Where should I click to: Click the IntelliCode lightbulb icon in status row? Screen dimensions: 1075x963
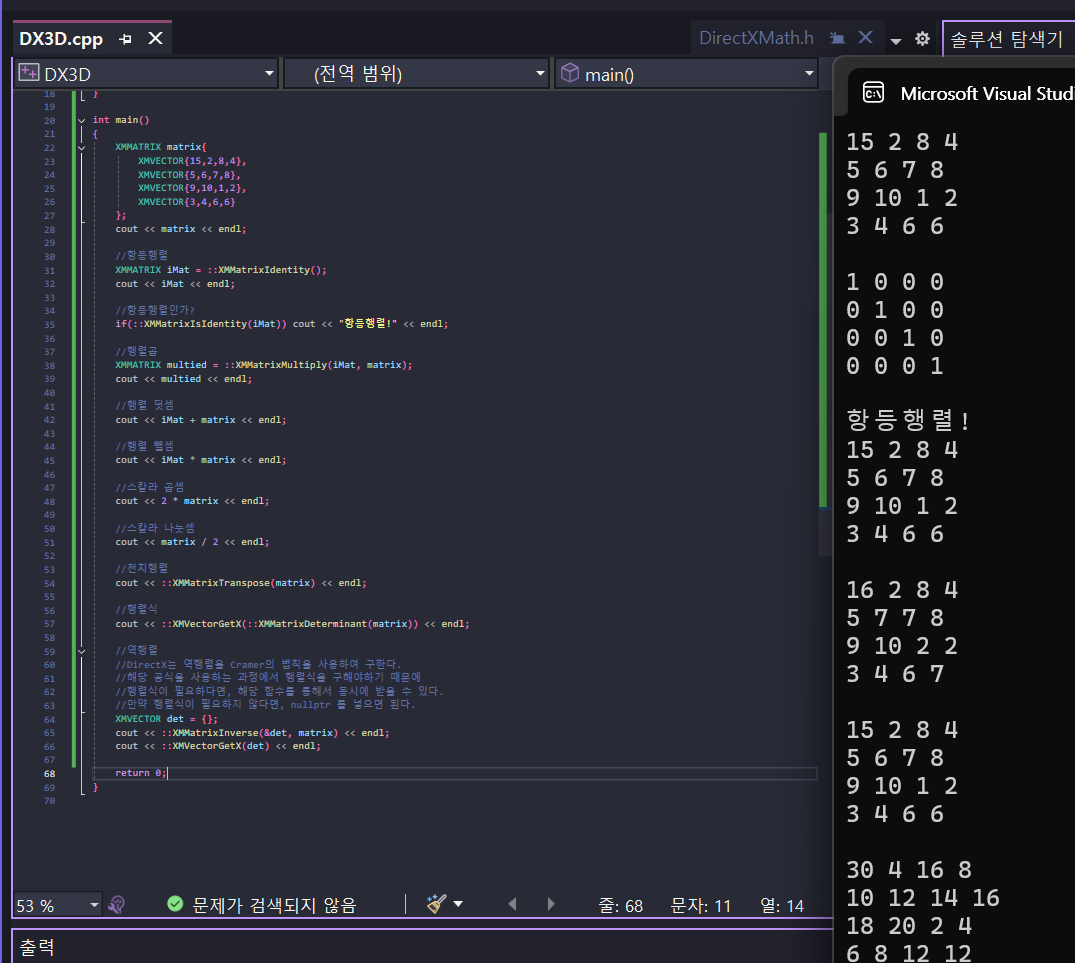point(117,905)
